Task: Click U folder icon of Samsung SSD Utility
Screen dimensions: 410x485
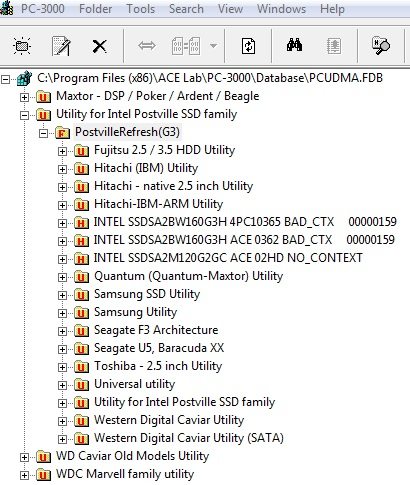Action: pos(81,295)
